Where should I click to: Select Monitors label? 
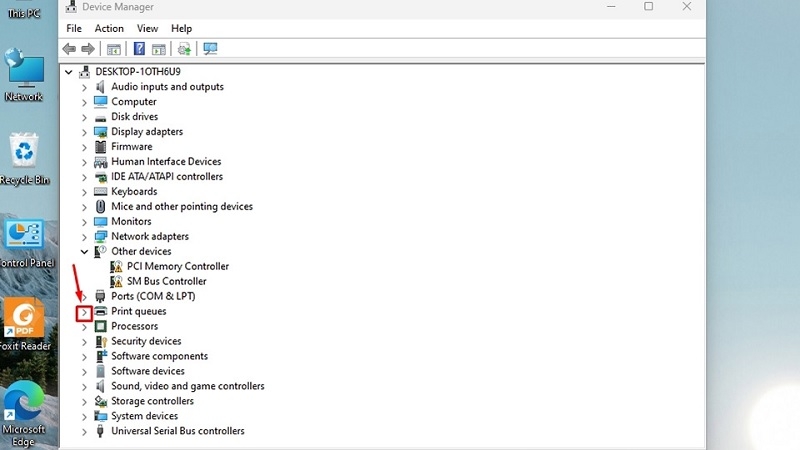(131, 221)
